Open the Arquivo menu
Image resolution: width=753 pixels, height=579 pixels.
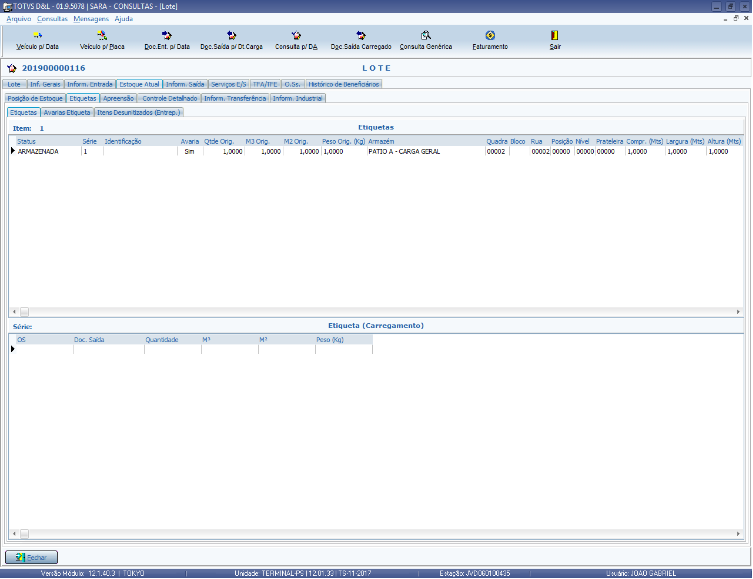pos(19,19)
